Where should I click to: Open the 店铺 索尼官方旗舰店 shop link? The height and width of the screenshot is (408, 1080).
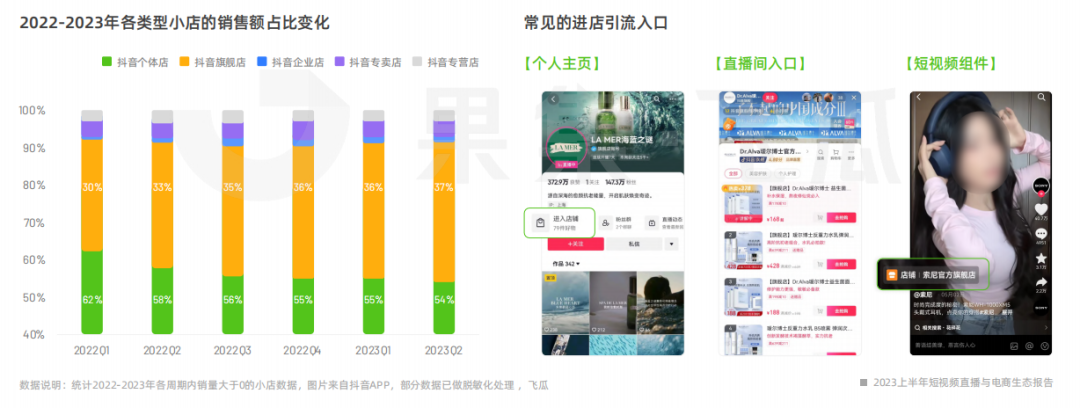[x=933, y=274]
